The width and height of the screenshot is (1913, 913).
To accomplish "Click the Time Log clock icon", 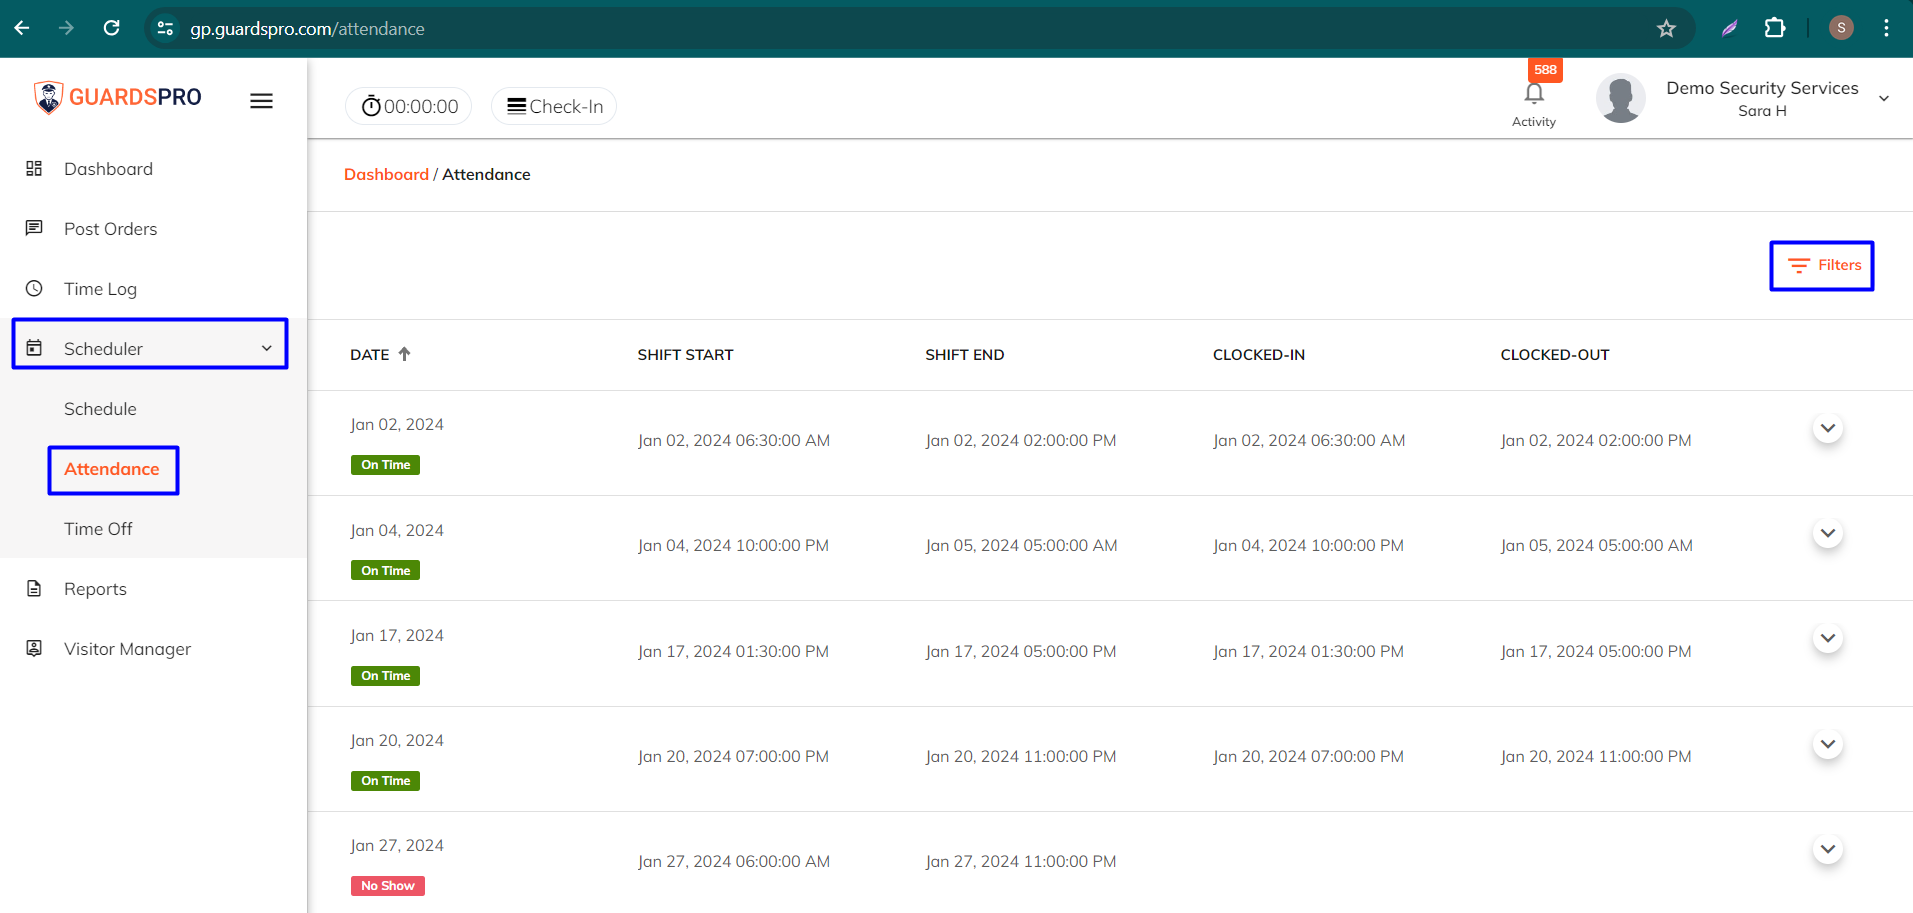I will pos(34,288).
